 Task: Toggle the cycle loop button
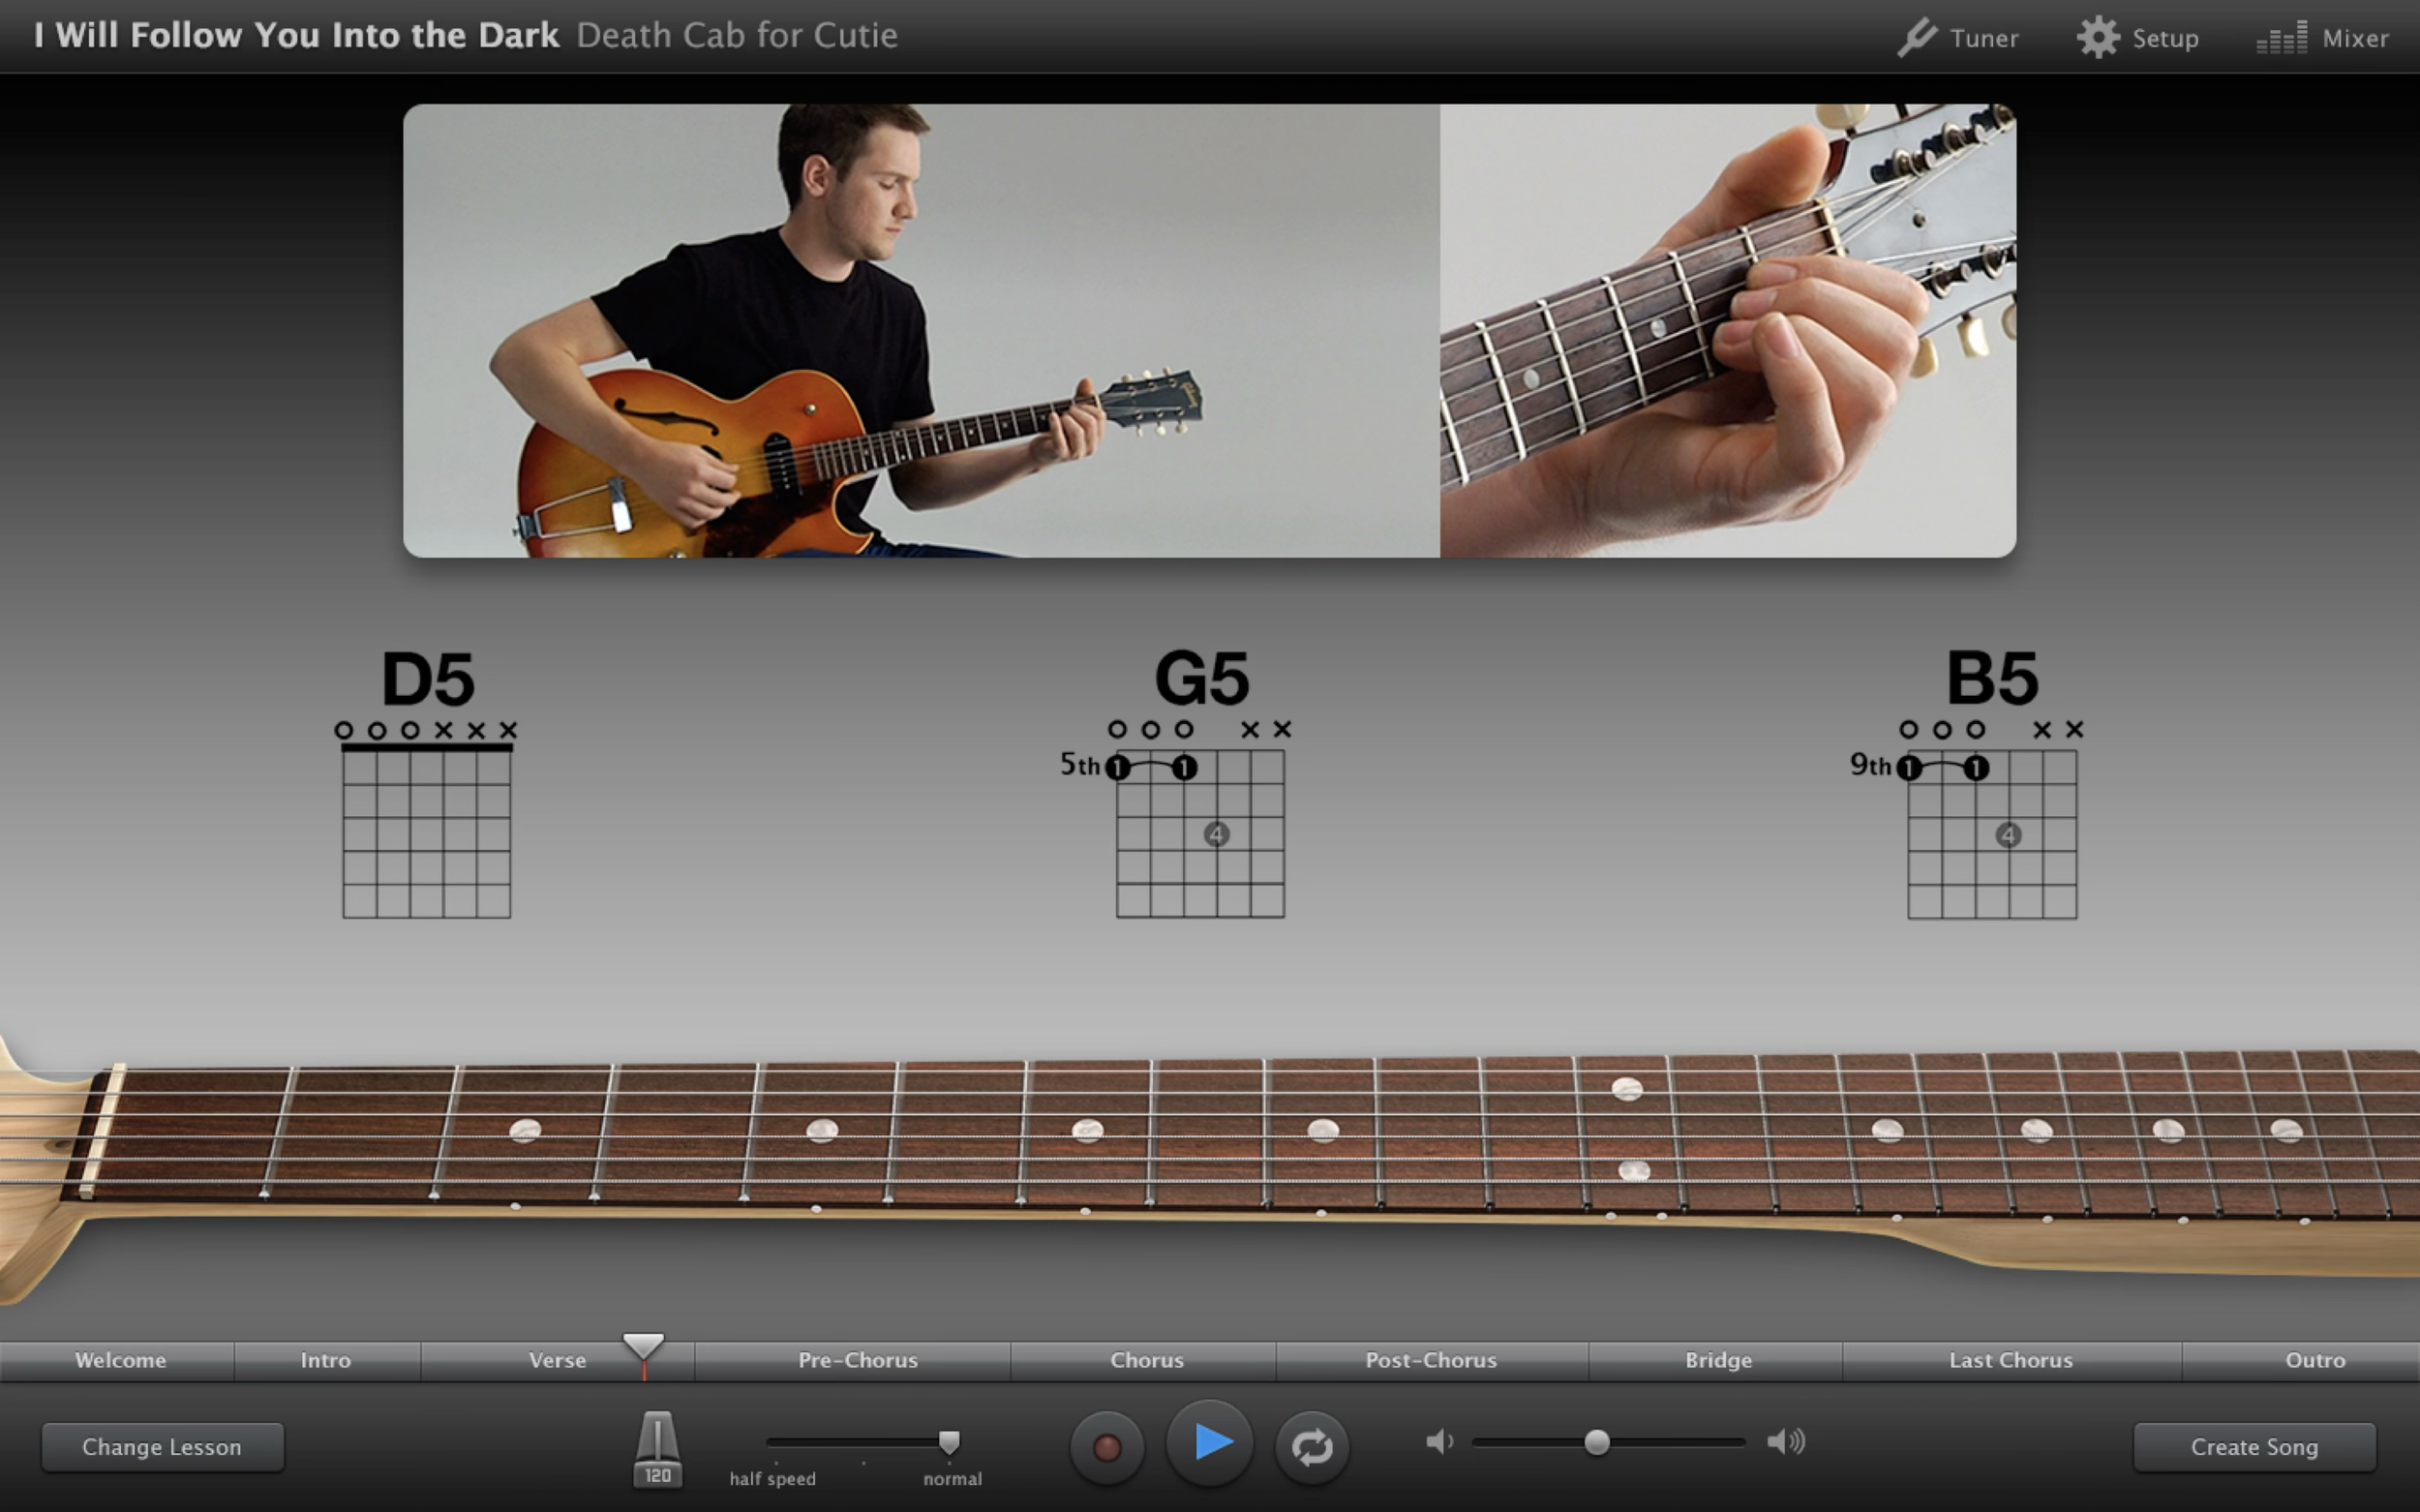coord(1312,1447)
